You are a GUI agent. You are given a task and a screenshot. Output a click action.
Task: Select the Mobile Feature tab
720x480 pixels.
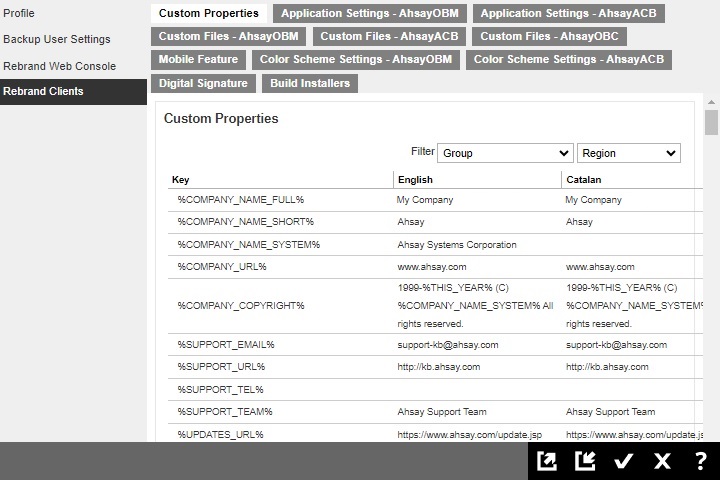[198, 60]
